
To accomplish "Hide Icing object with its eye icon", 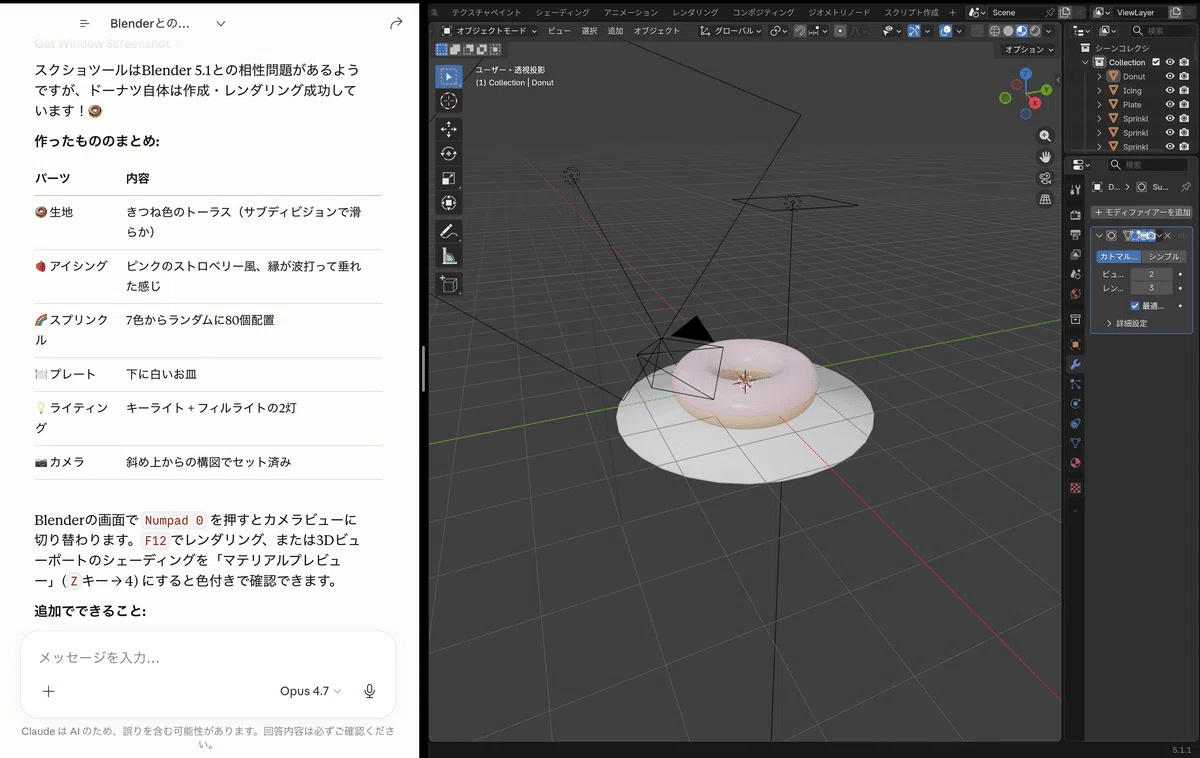I will 1170,90.
